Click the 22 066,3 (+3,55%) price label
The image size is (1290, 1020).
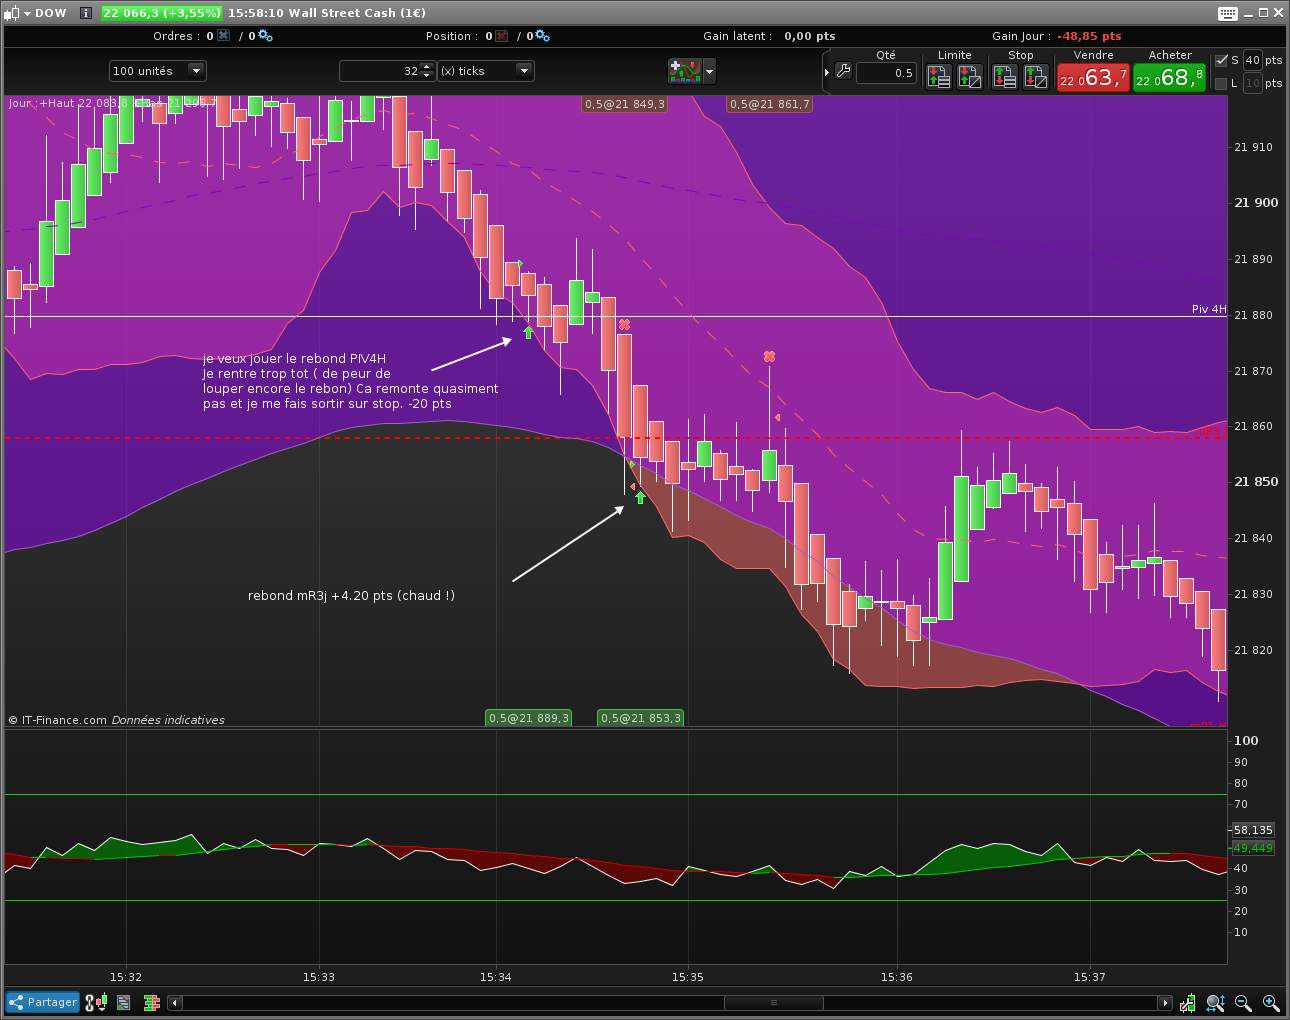click(161, 13)
